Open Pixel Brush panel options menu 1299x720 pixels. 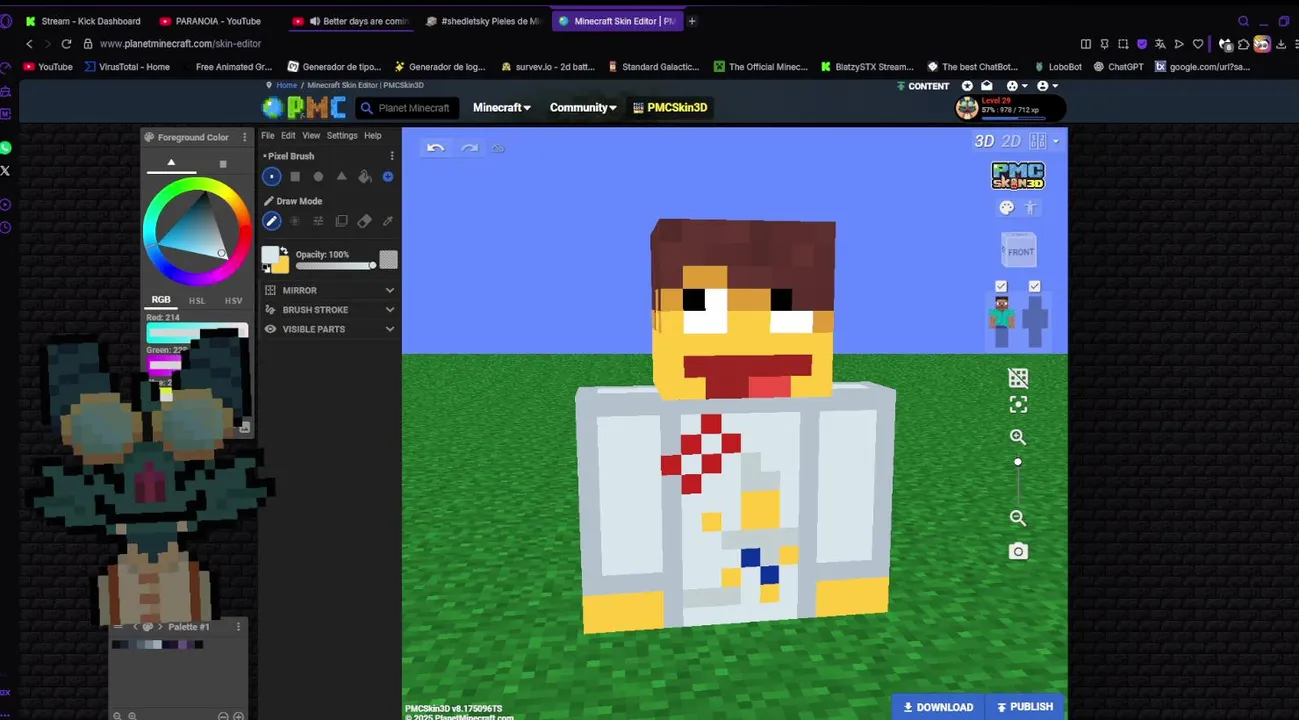392,156
